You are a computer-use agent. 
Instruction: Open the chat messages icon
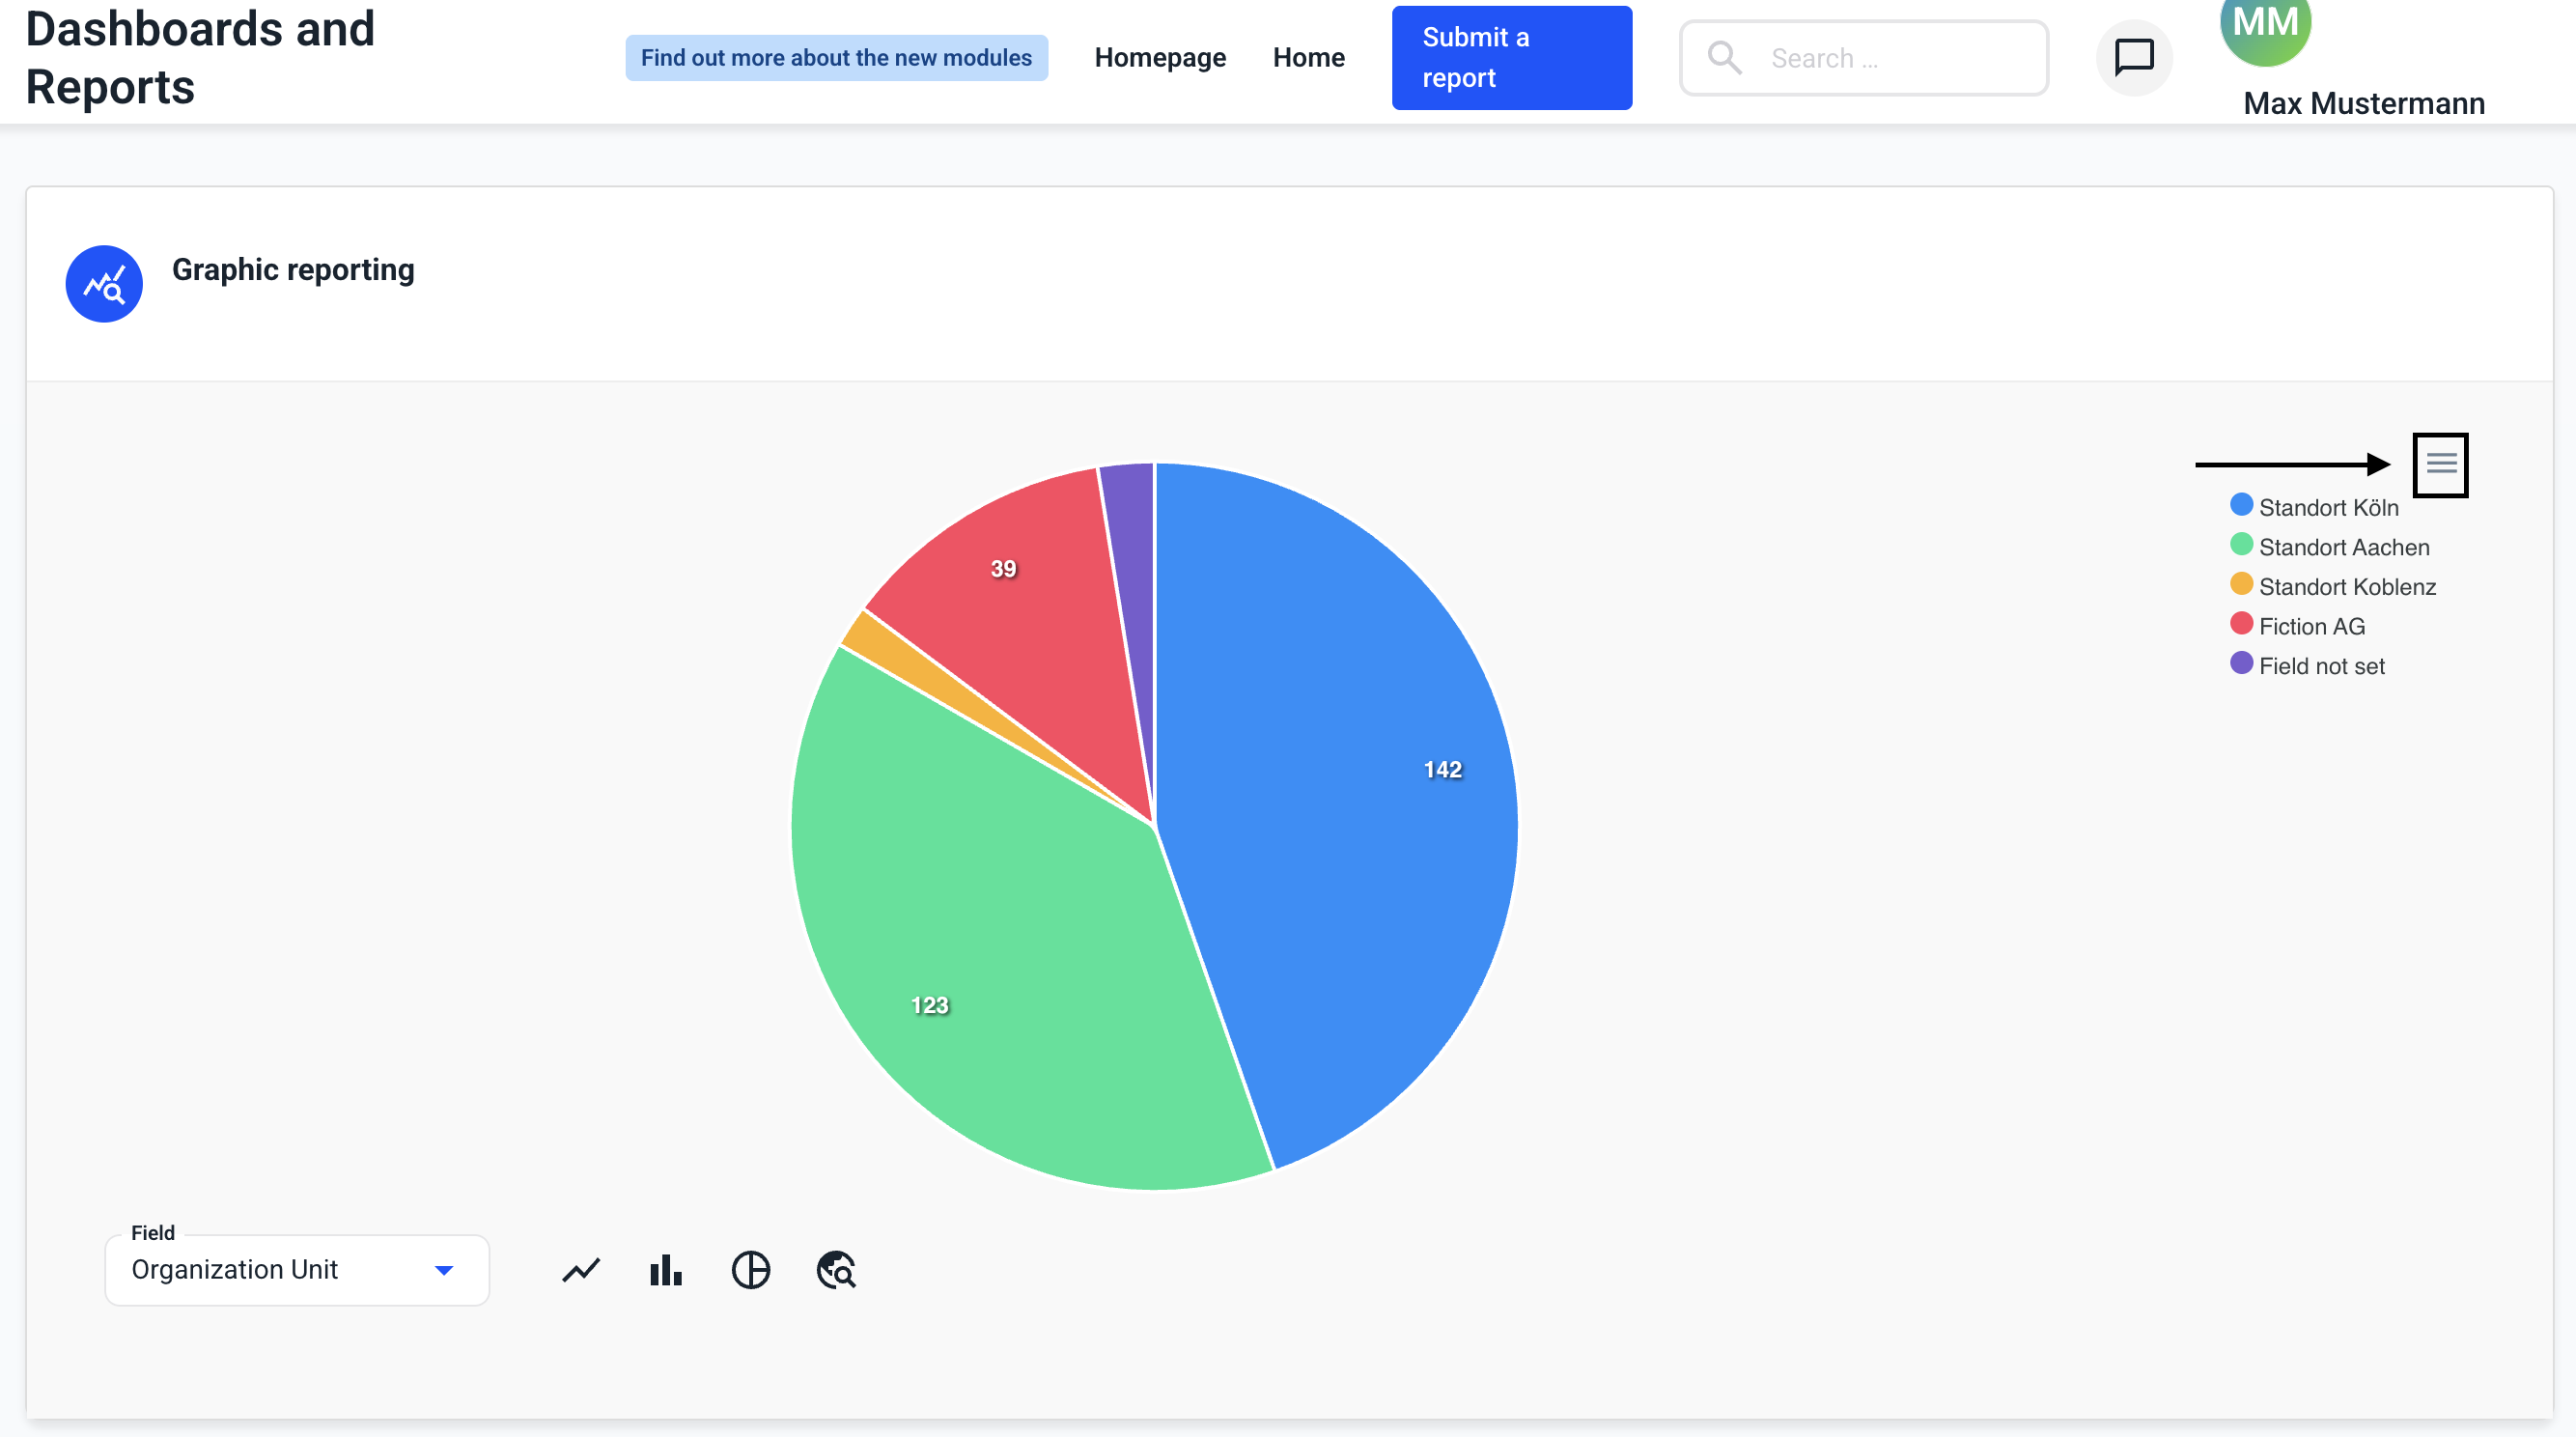(2133, 57)
